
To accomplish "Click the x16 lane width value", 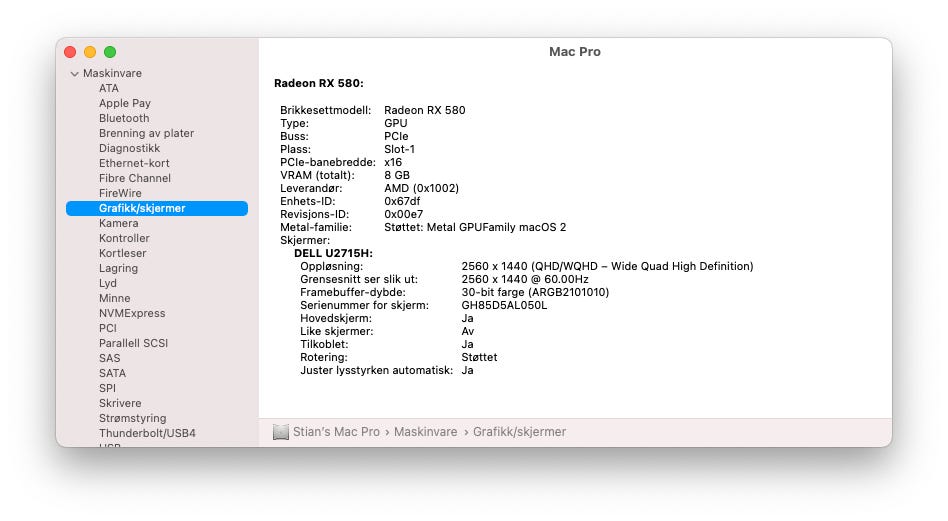I will tap(393, 163).
